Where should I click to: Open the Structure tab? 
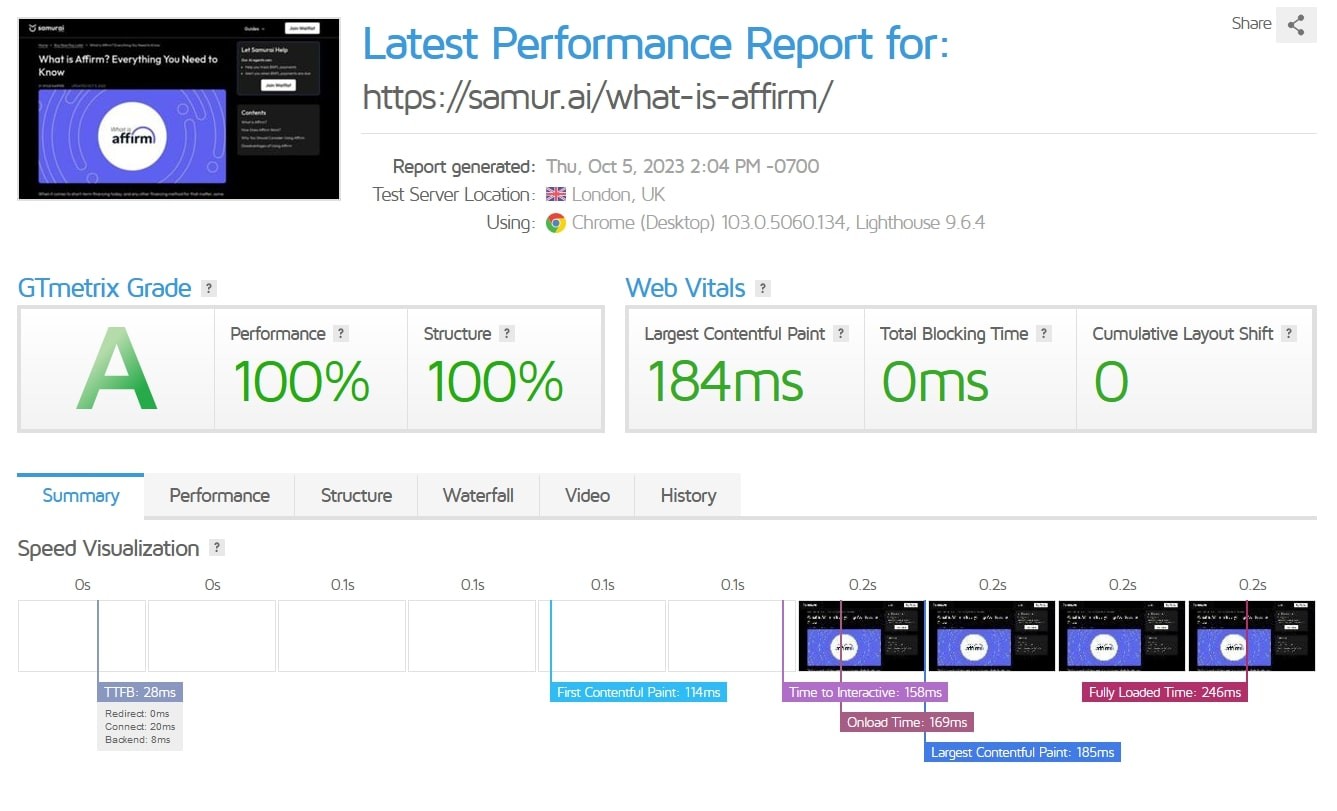(356, 496)
